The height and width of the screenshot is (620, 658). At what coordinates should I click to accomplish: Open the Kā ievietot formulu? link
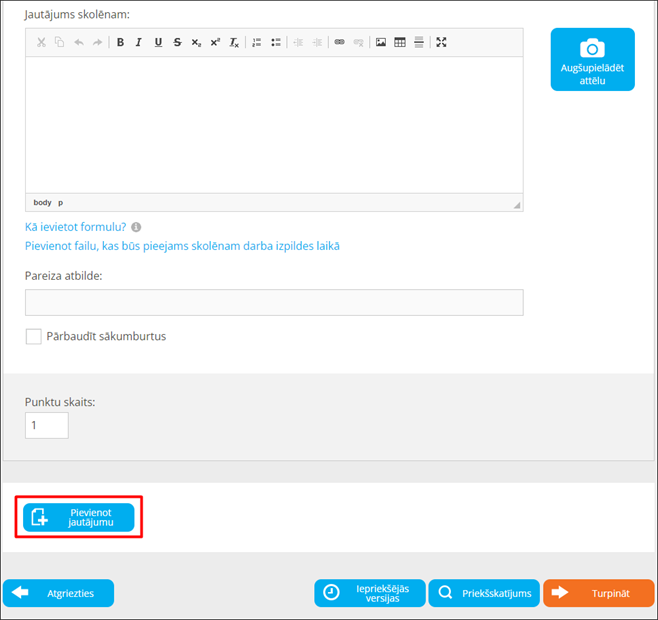(x=75, y=227)
